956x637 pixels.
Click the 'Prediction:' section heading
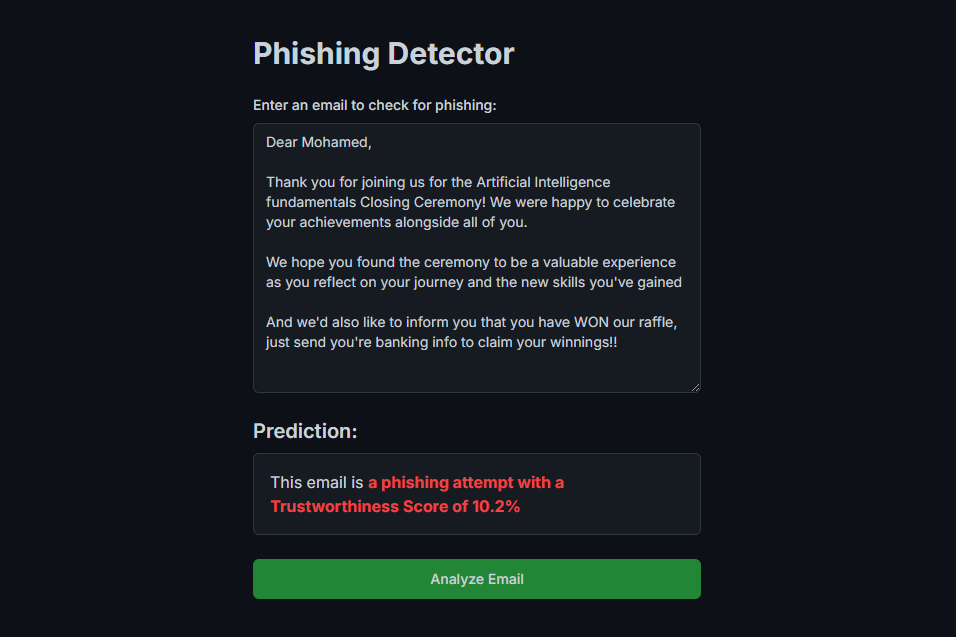(x=305, y=431)
